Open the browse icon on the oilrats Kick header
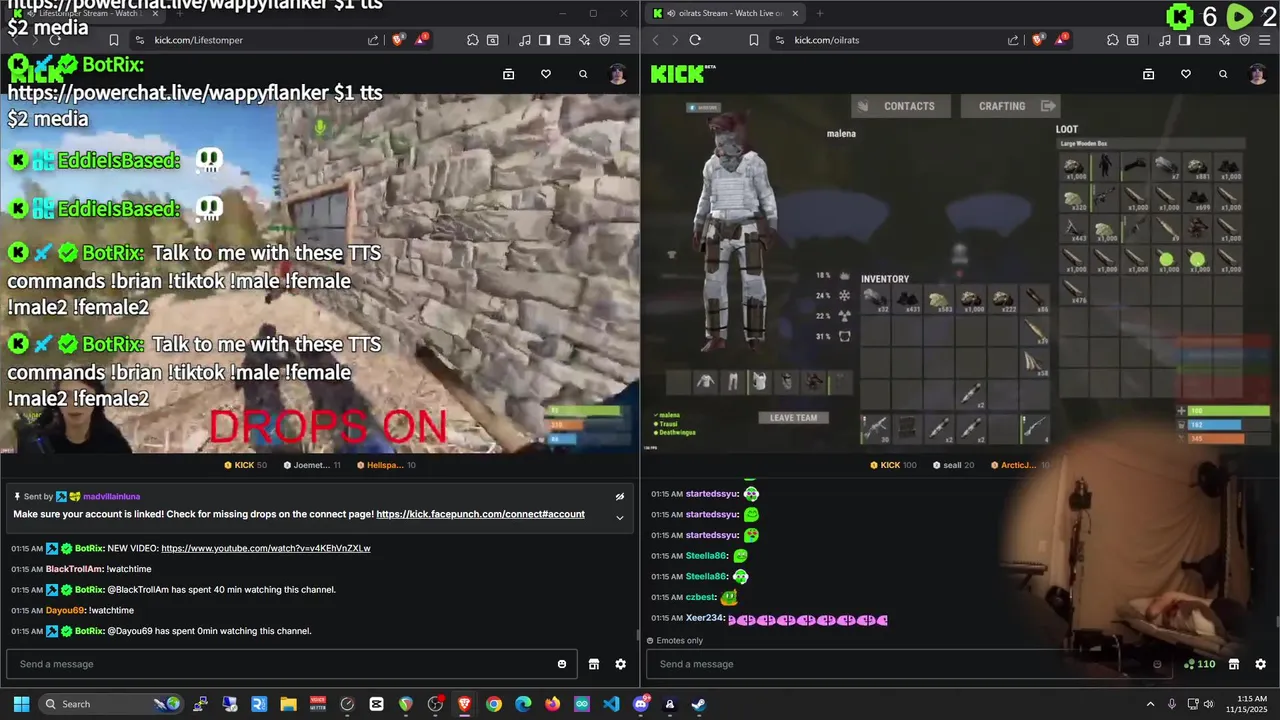The image size is (1280, 720). click(x=1148, y=74)
